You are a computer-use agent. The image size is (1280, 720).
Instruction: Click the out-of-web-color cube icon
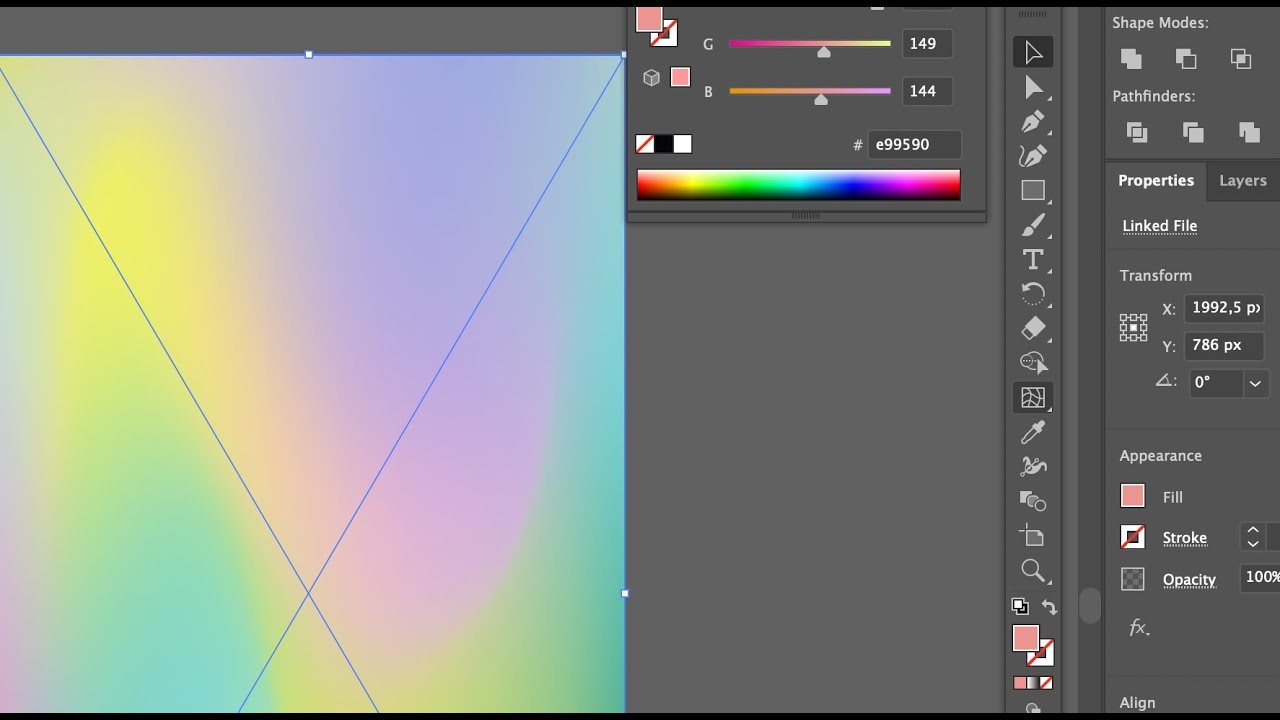[x=651, y=77]
